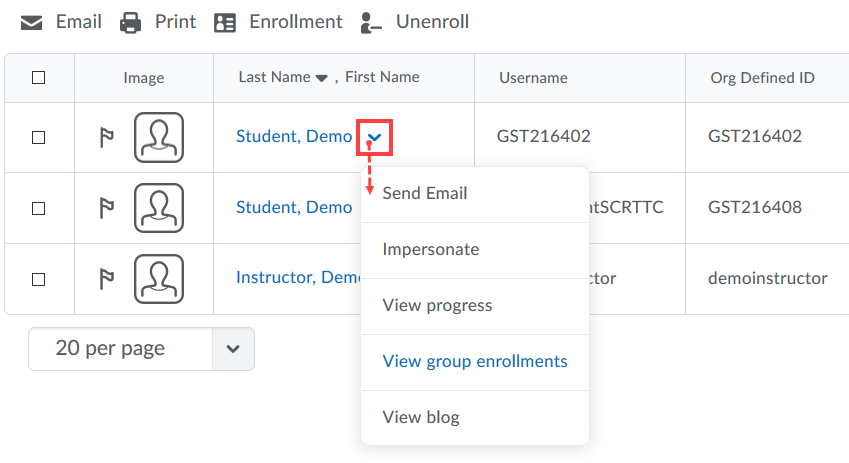Image resolution: width=849 pixels, height=463 pixels.
Task: Choose Impersonate from context menu
Action: tap(475, 250)
